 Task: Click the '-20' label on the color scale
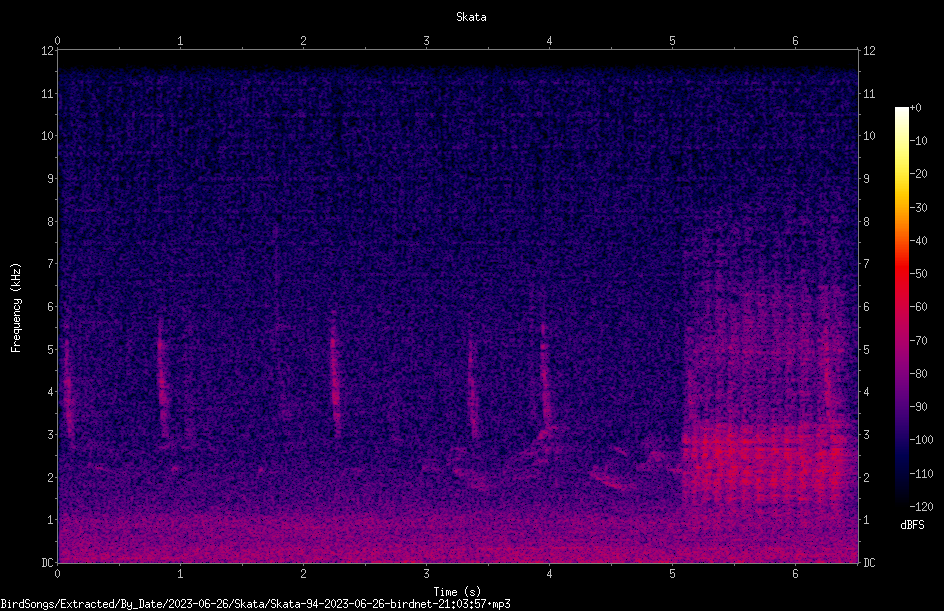click(918, 173)
